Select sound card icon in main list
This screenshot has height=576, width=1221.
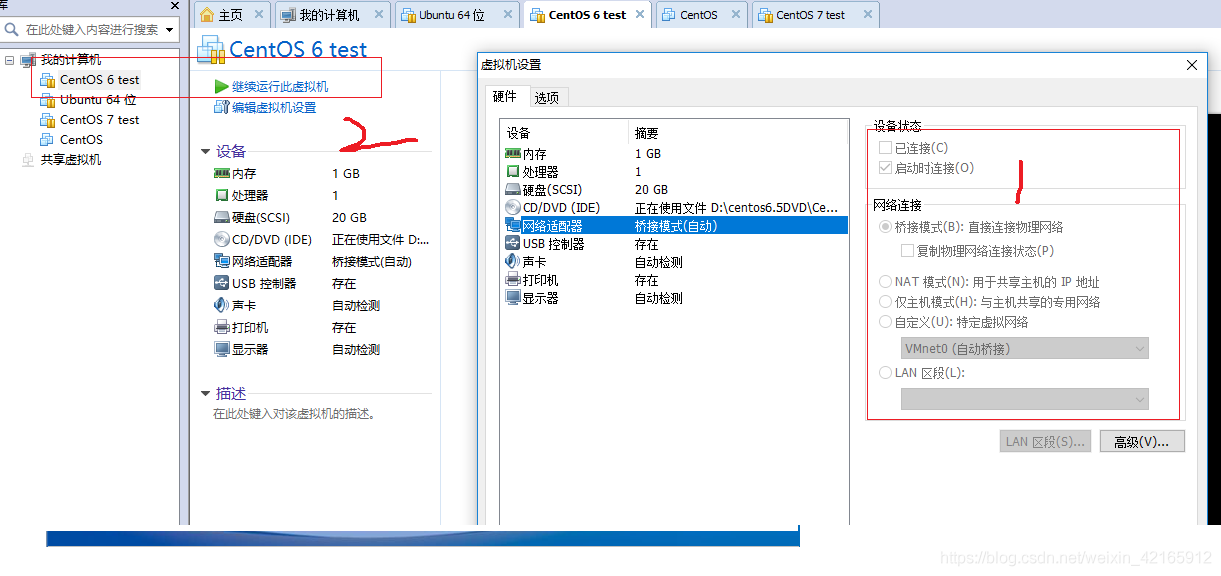(x=221, y=306)
